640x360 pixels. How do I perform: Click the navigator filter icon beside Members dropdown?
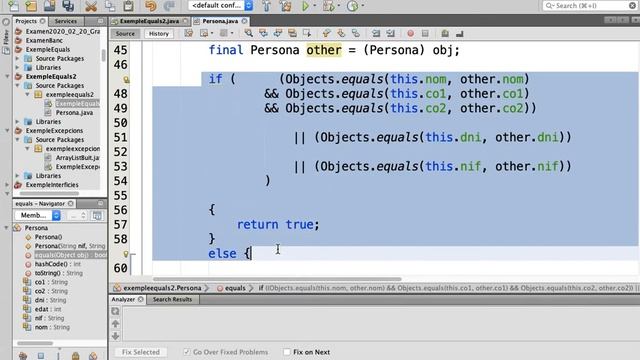pyautogui.click(x=97, y=216)
